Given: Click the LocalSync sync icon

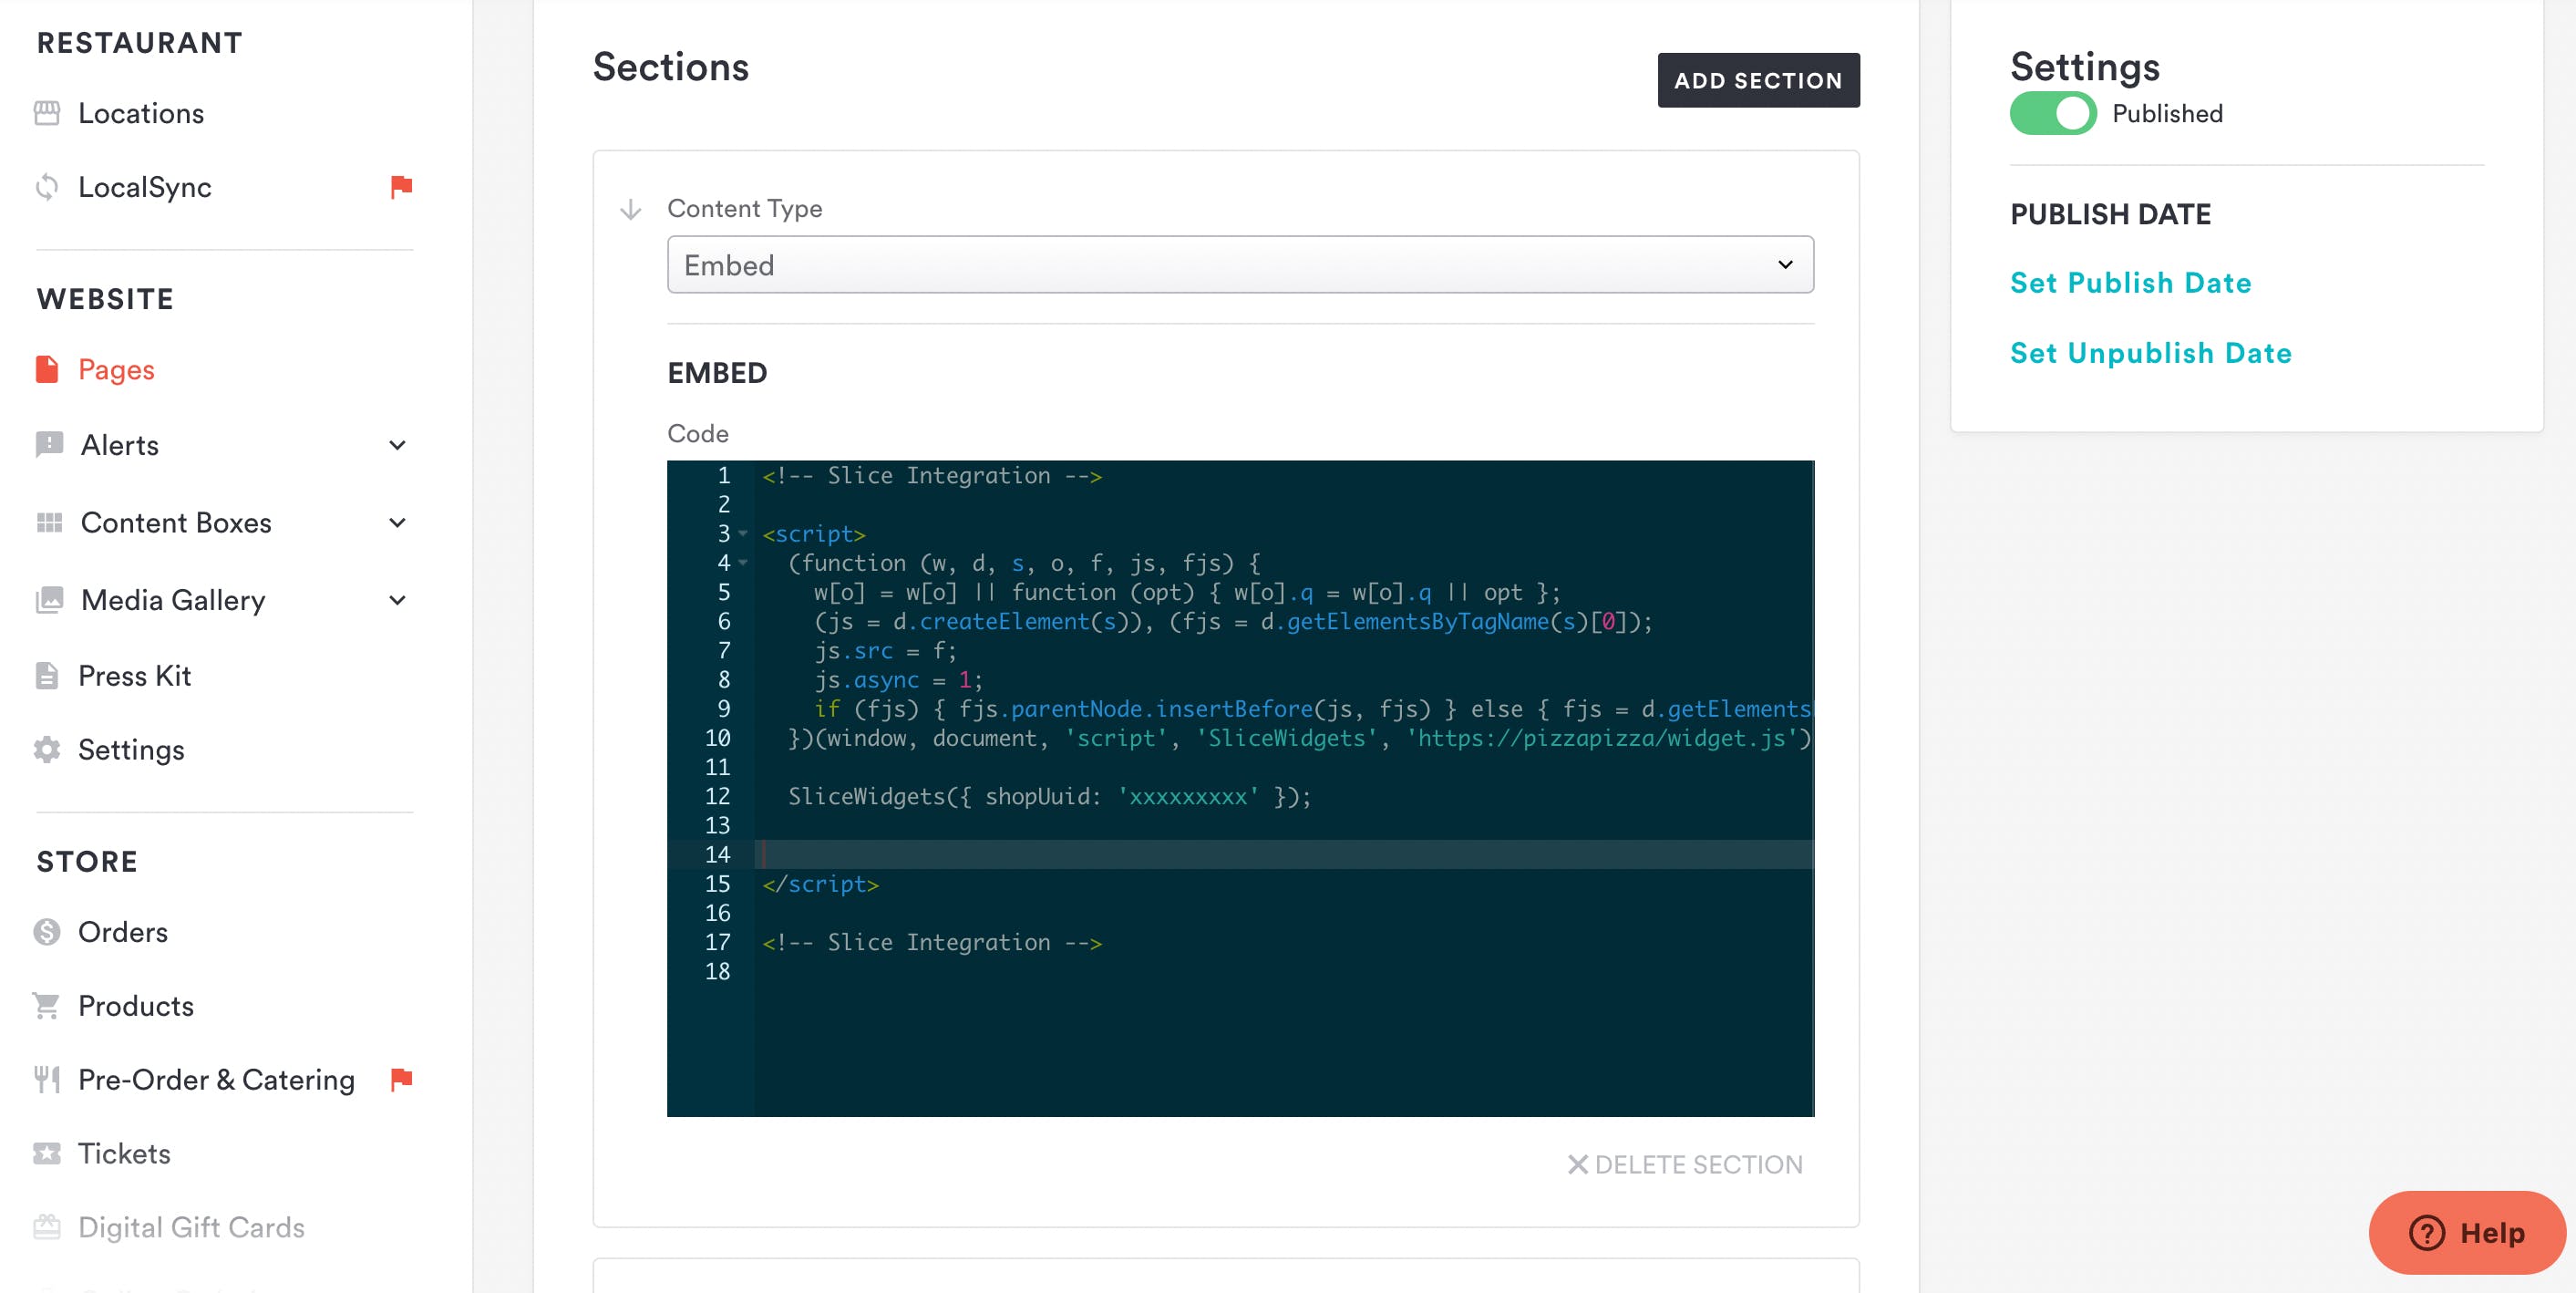Looking at the screenshot, I should (x=47, y=187).
